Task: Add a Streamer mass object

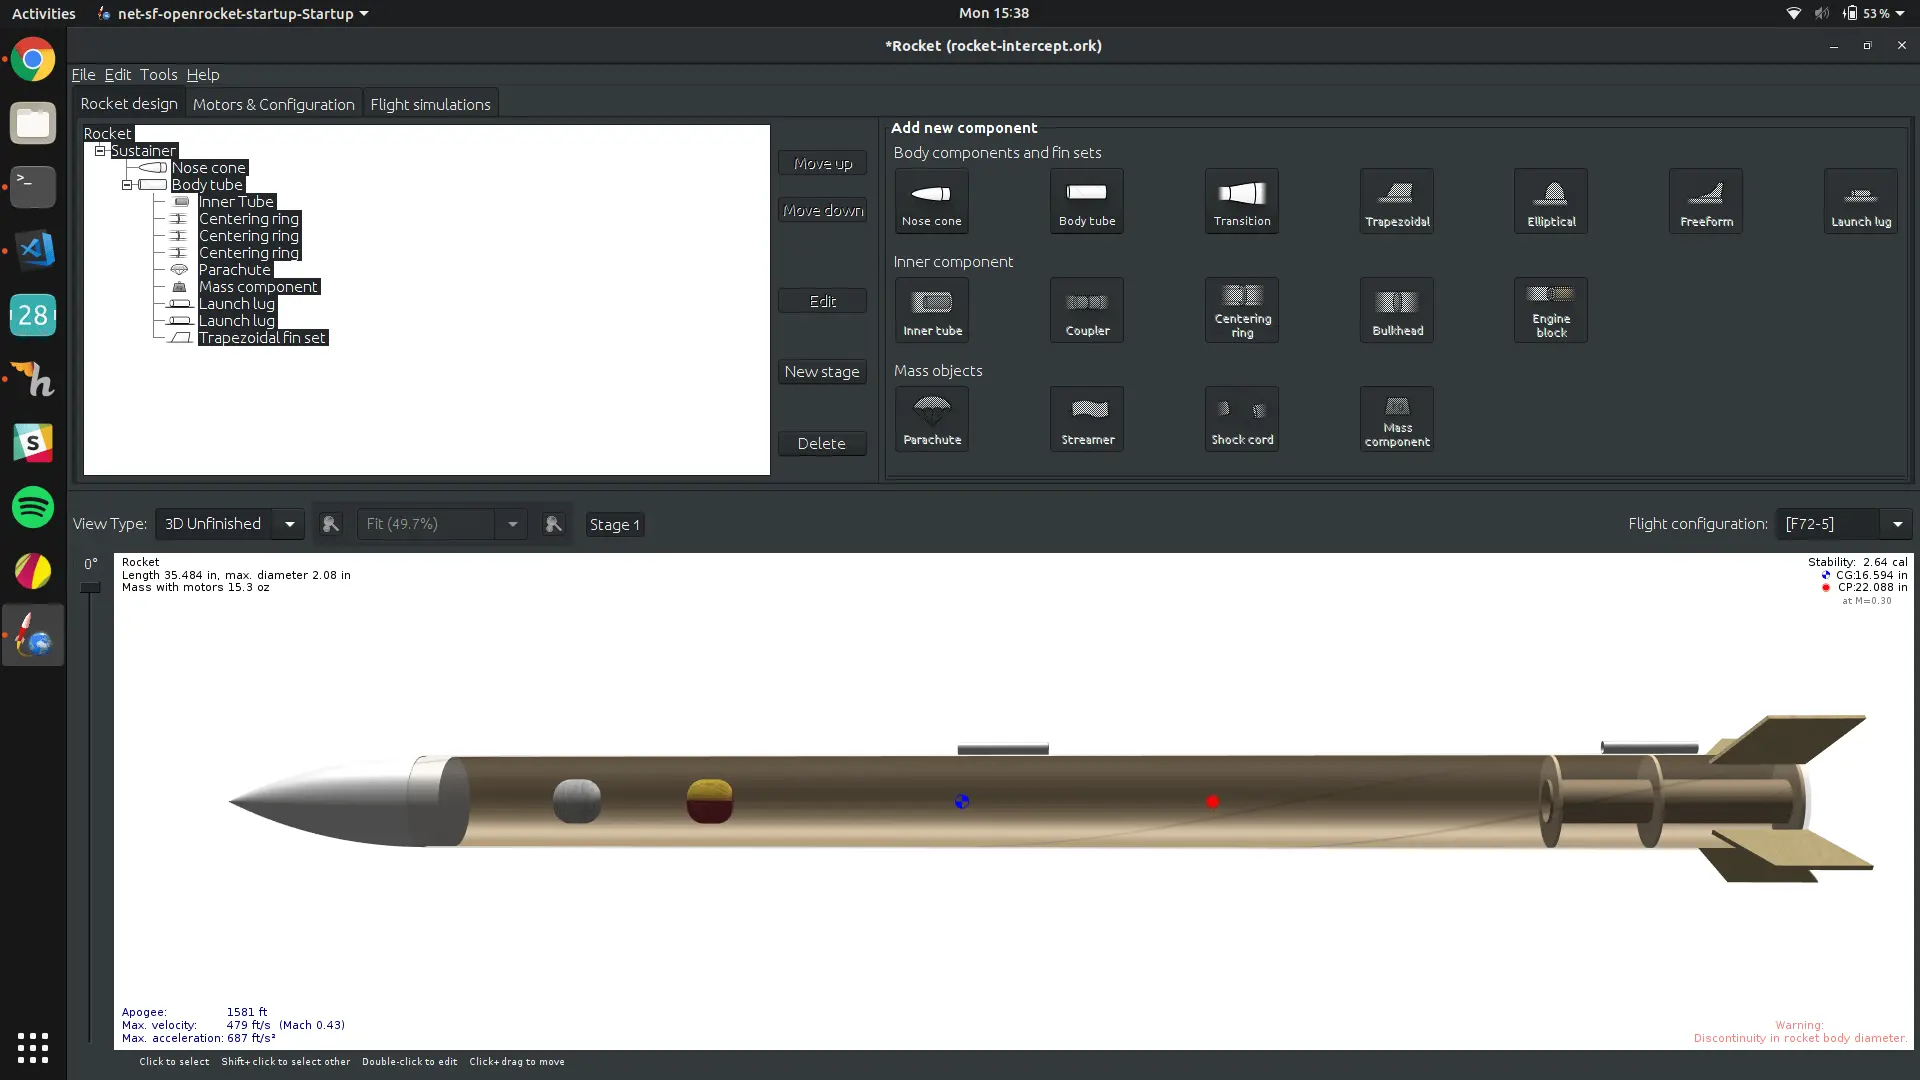Action: [x=1086, y=418]
